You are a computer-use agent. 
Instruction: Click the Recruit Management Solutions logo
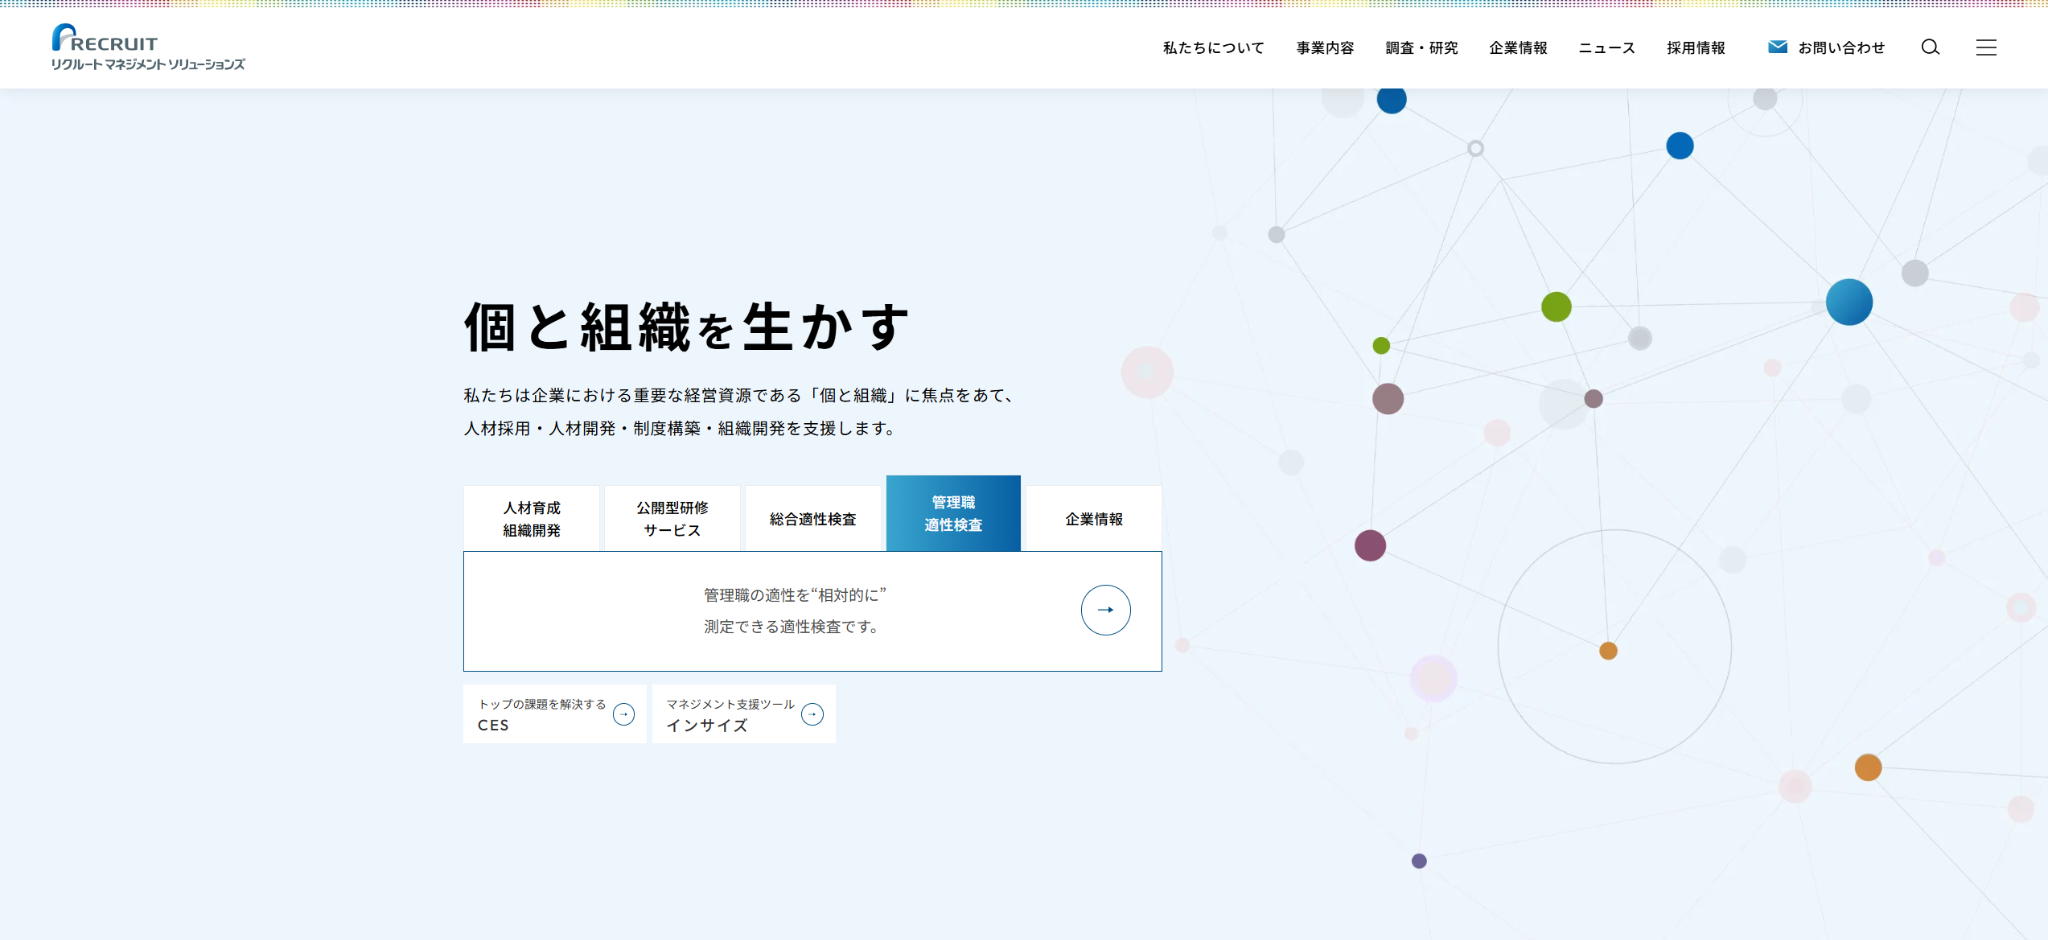click(148, 47)
